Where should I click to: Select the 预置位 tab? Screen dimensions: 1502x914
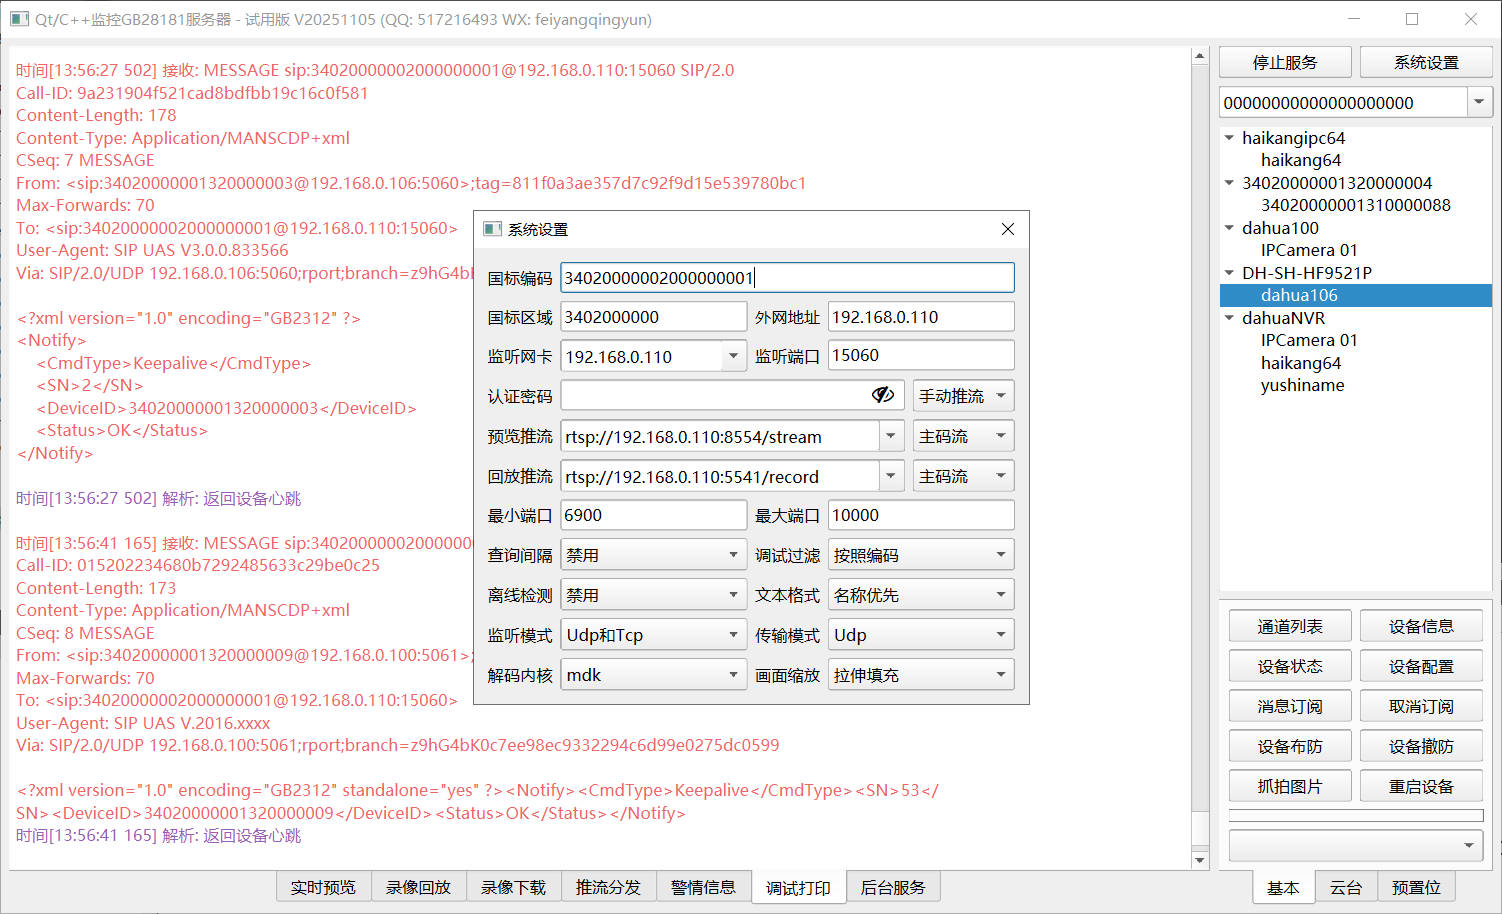coord(1417,887)
